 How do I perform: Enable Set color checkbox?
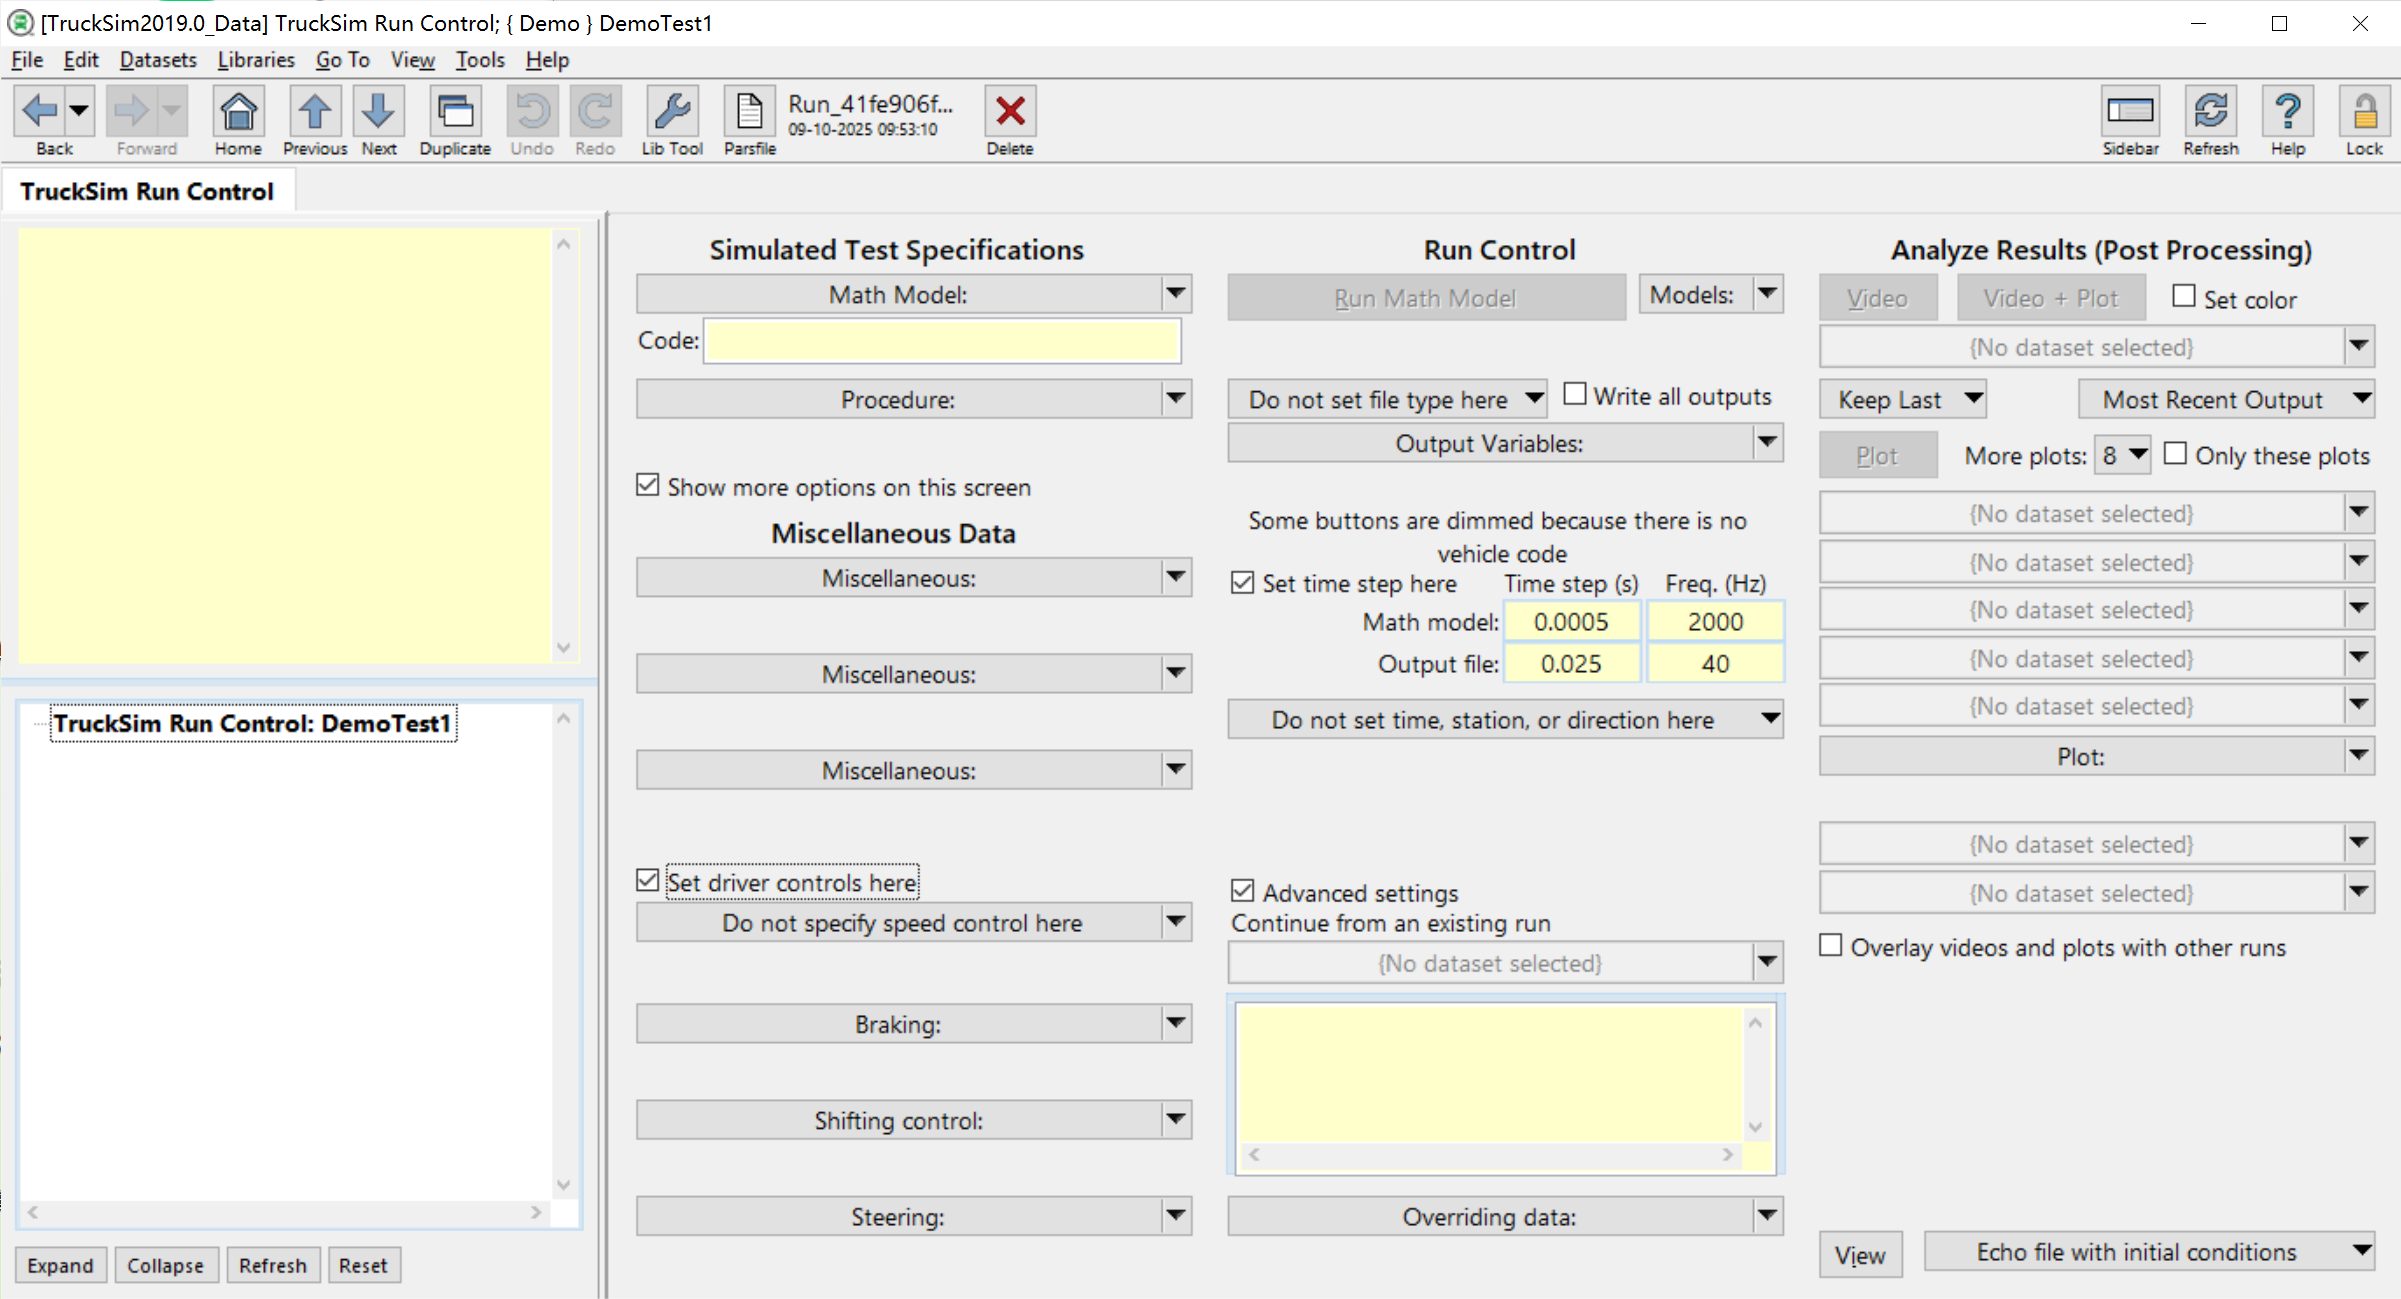pos(2184,296)
